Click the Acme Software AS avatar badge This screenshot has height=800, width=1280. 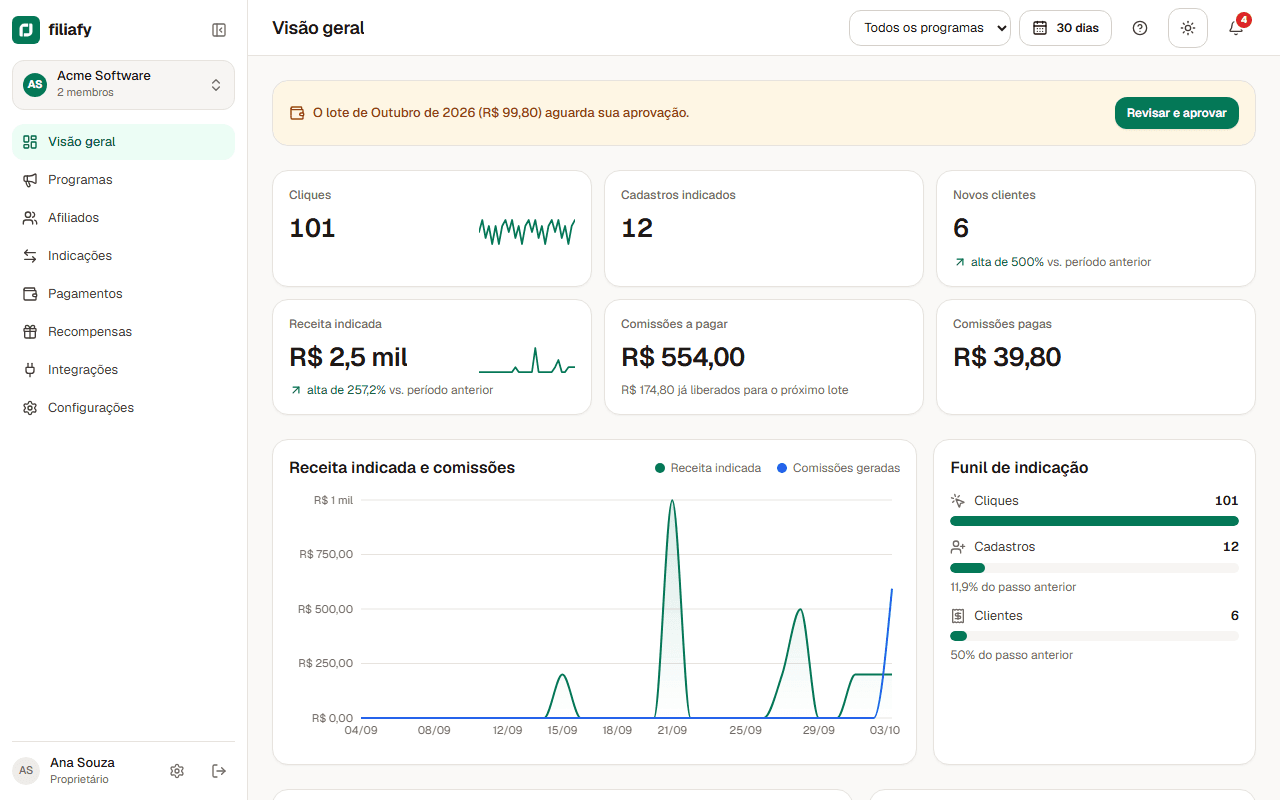pyautogui.click(x=35, y=84)
